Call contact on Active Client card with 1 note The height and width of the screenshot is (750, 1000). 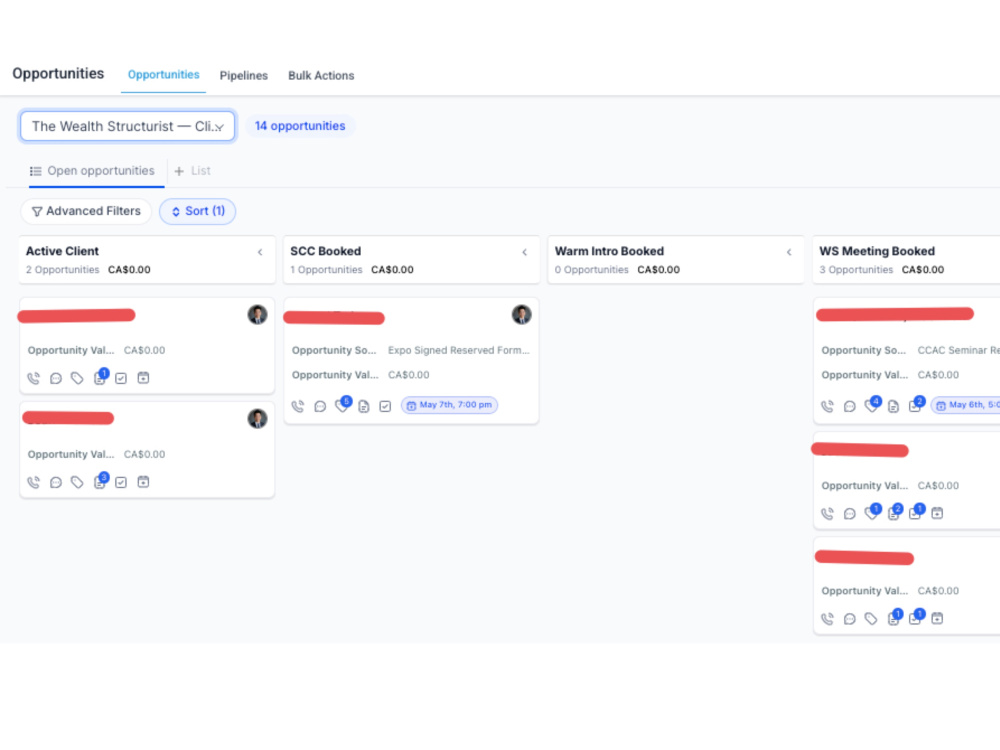(x=34, y=378)
